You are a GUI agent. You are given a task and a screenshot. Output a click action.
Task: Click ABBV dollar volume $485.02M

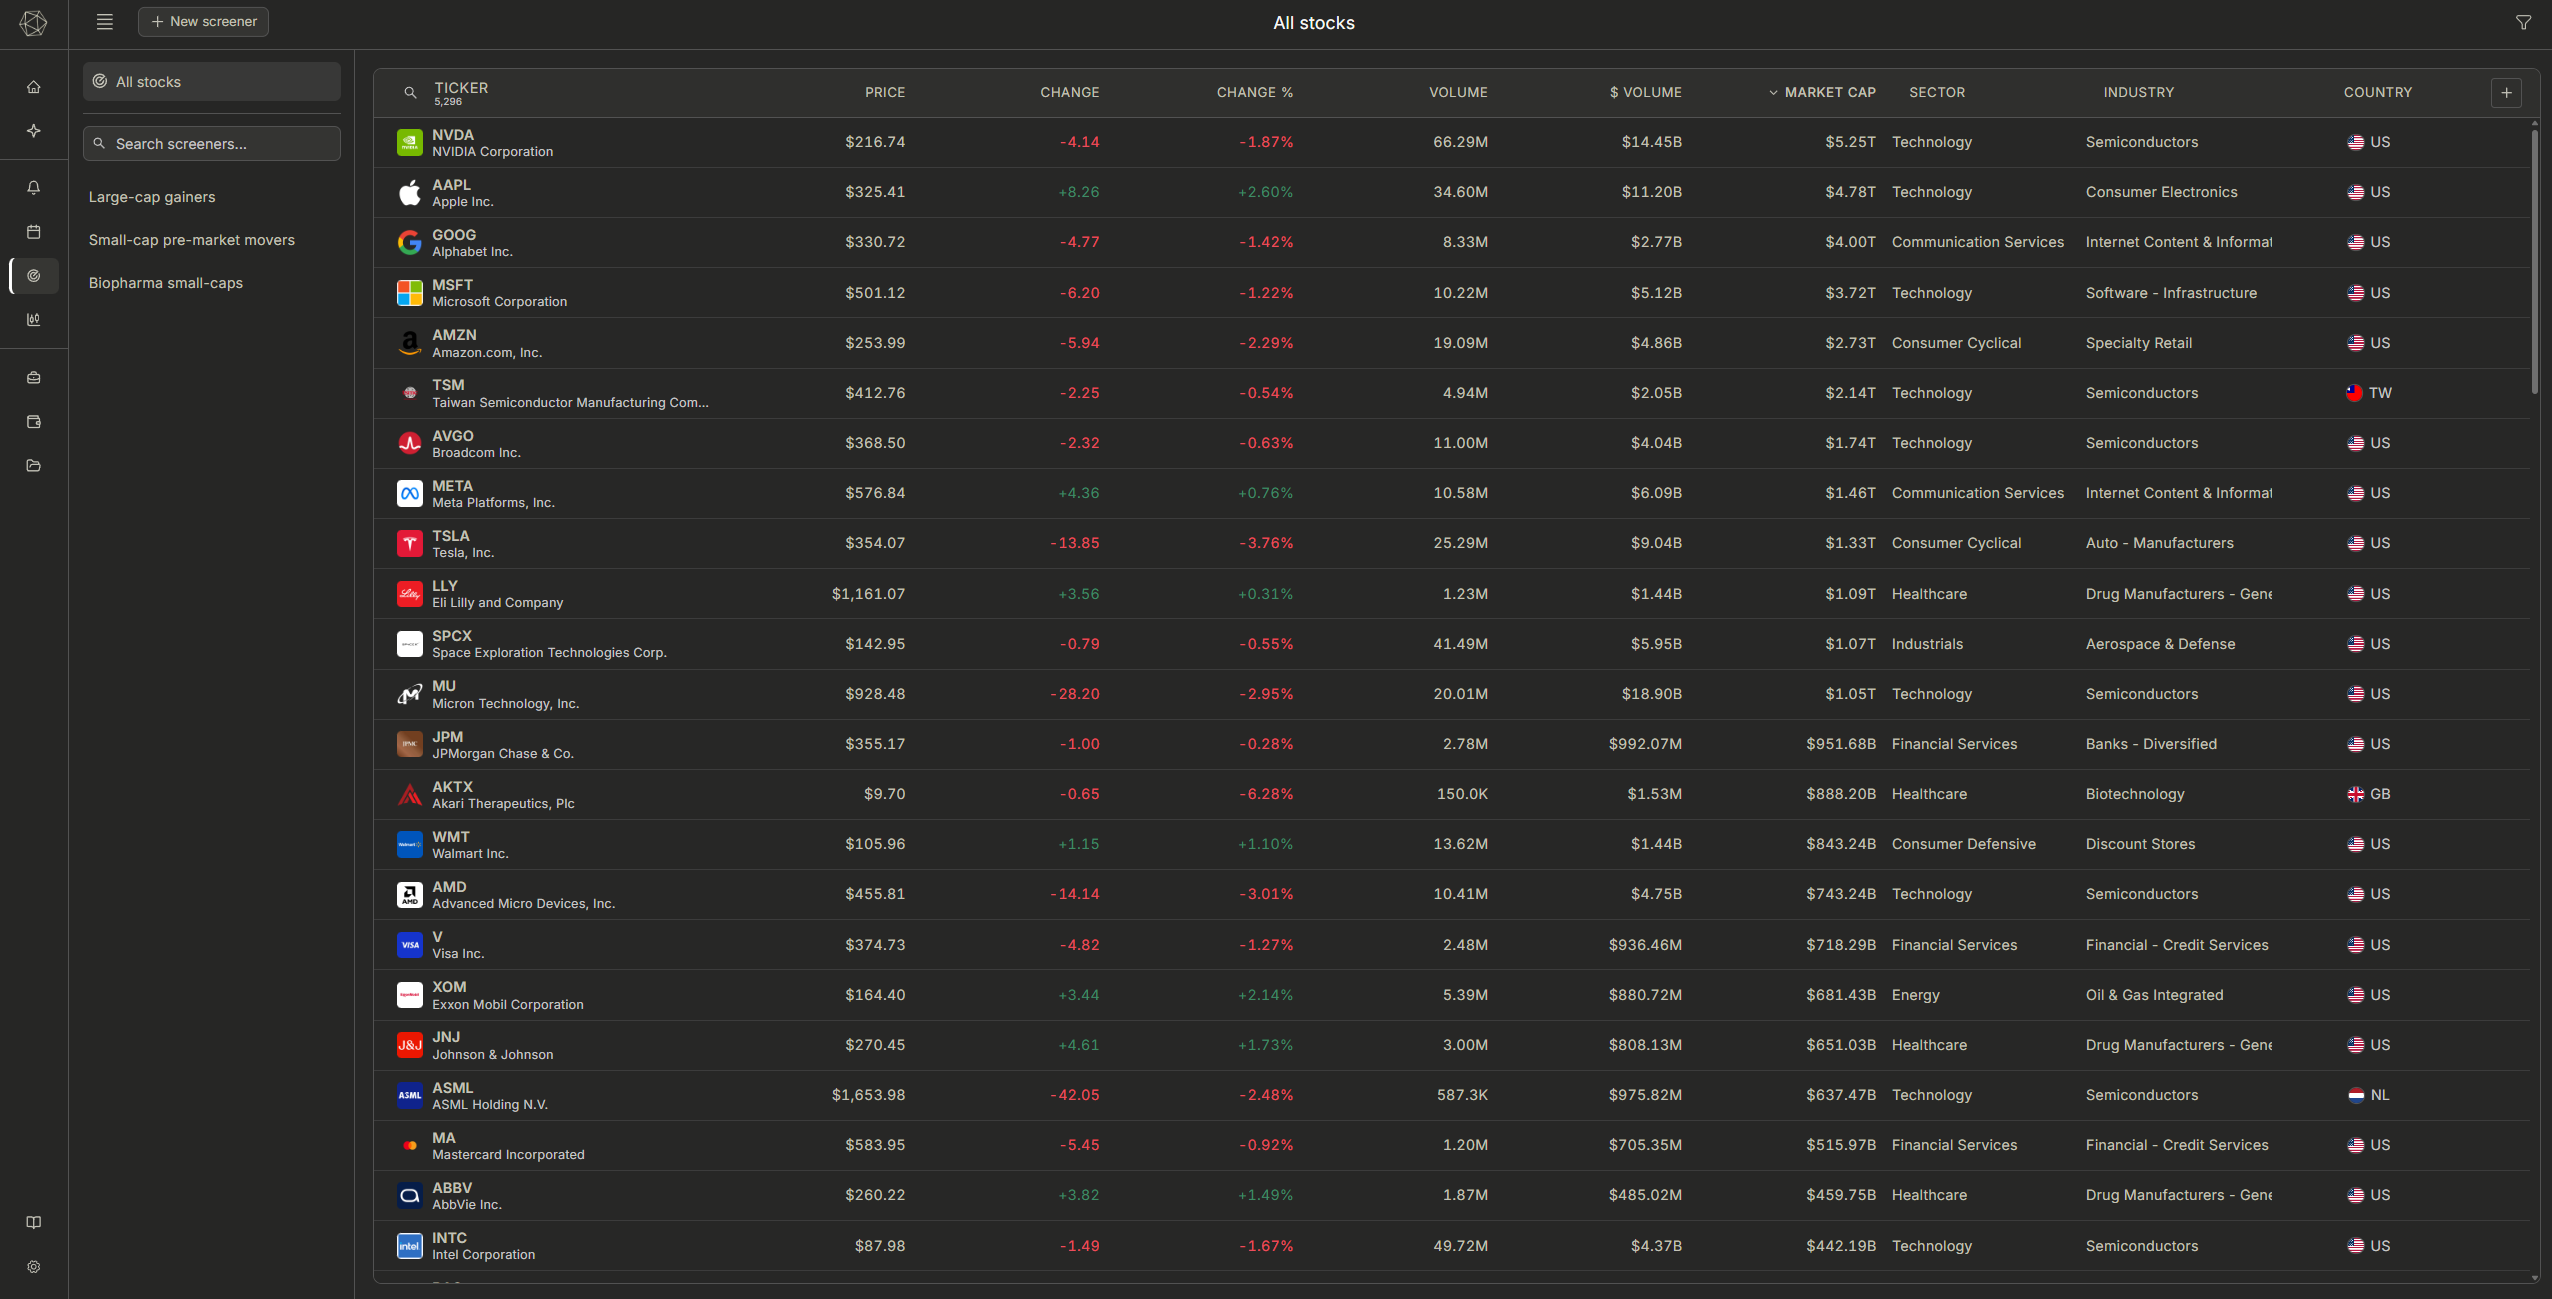coord(1645,1195)
